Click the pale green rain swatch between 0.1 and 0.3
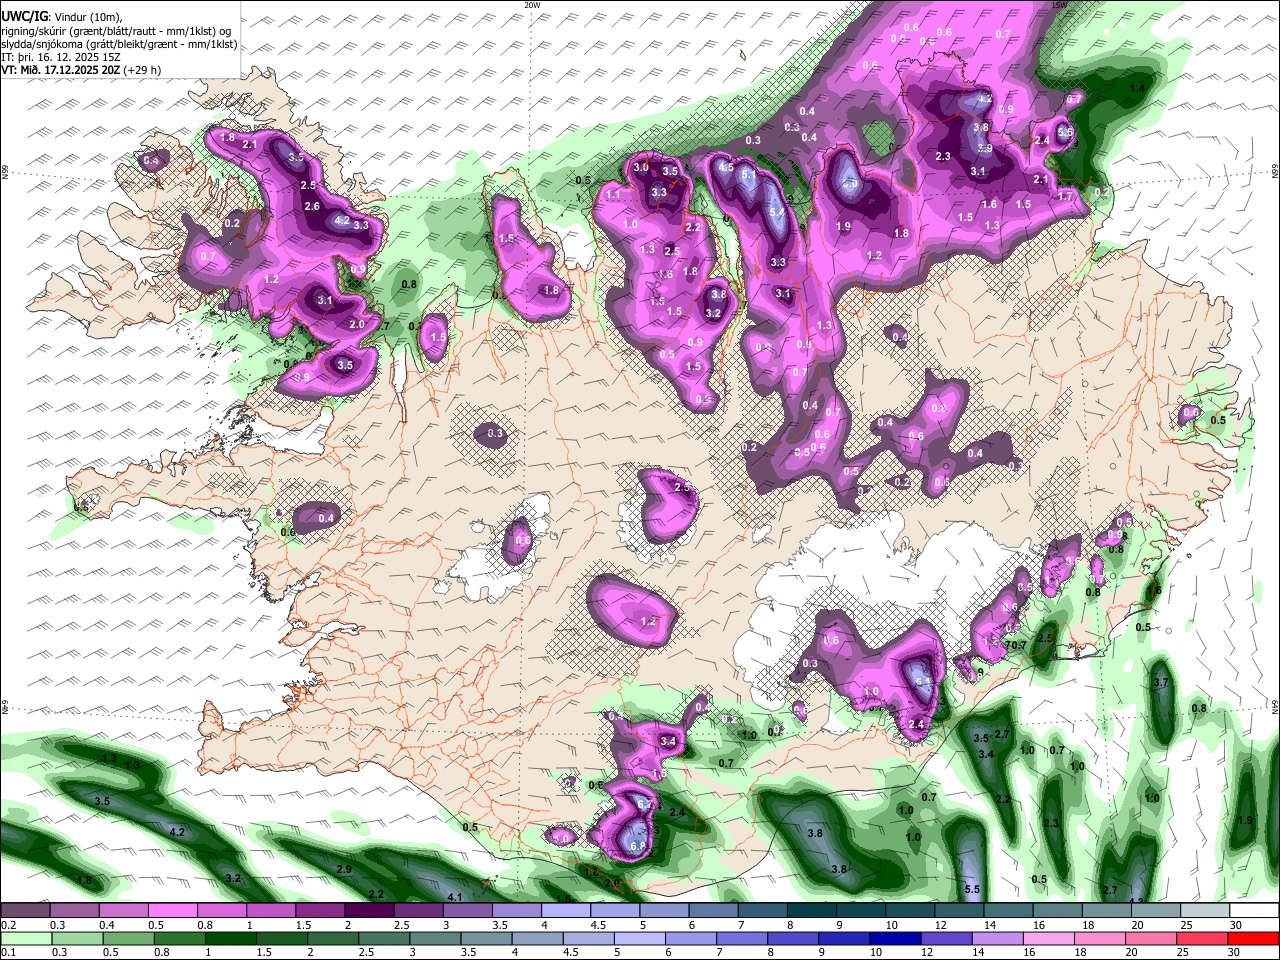Image resolution: width=1280 pixels, height=960 pixels. click(x=25, y=937)
